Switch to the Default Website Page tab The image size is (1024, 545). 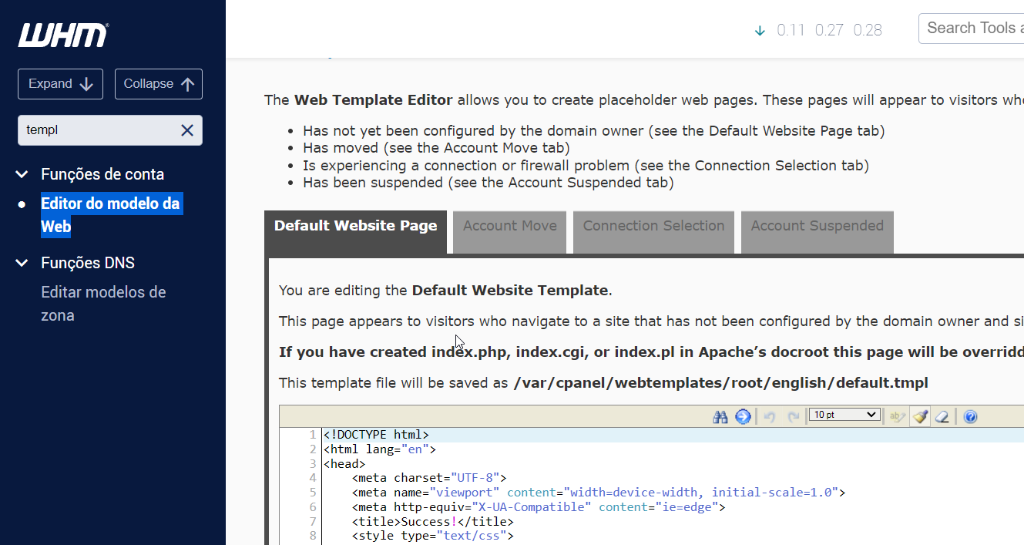click(x=356, y=232)
